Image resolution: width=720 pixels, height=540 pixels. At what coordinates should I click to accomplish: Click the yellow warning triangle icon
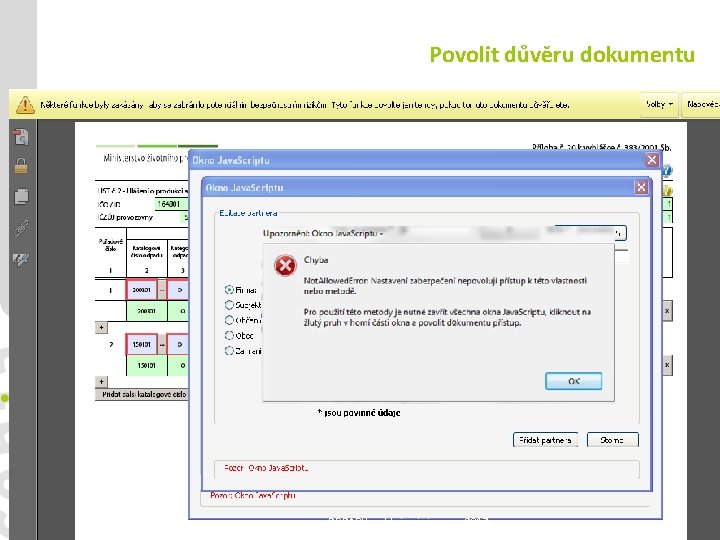[x=25, y=105]
